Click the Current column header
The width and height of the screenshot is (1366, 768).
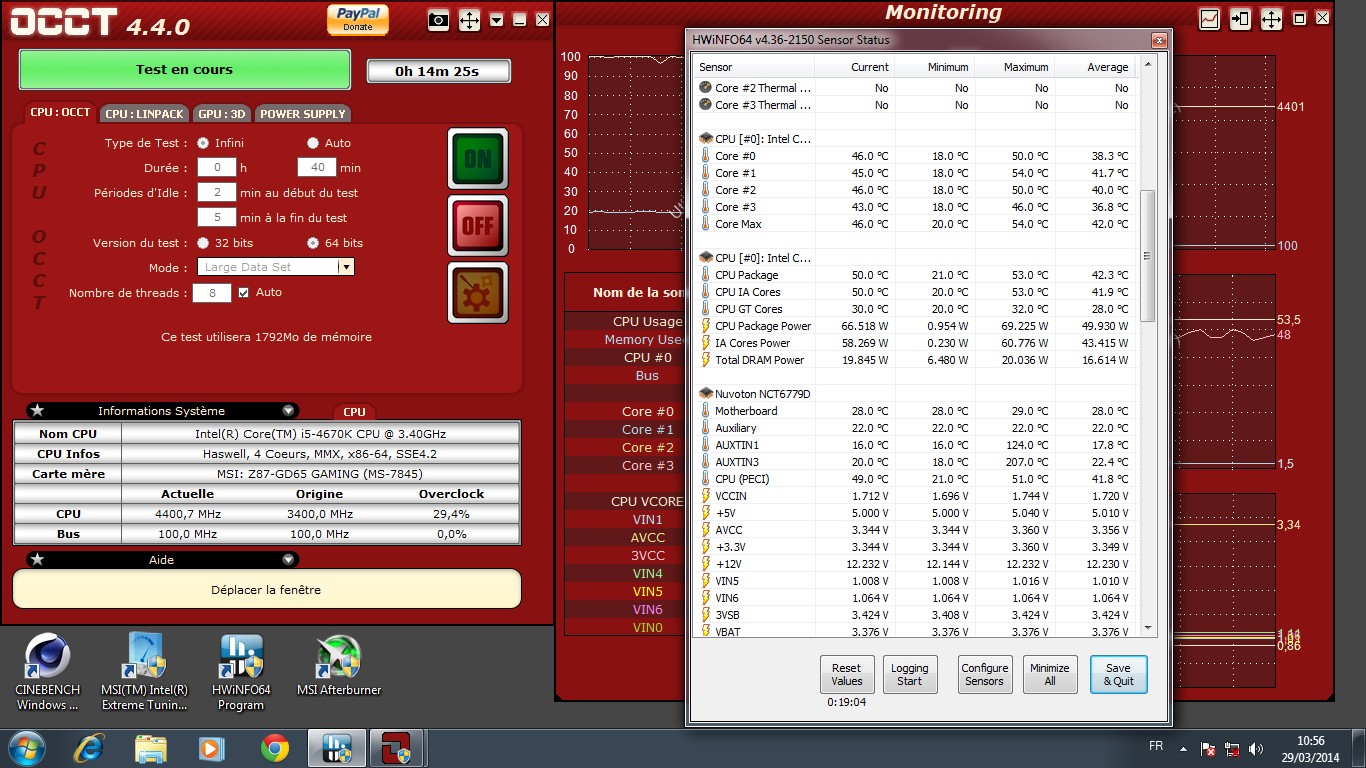coord(855,67)
